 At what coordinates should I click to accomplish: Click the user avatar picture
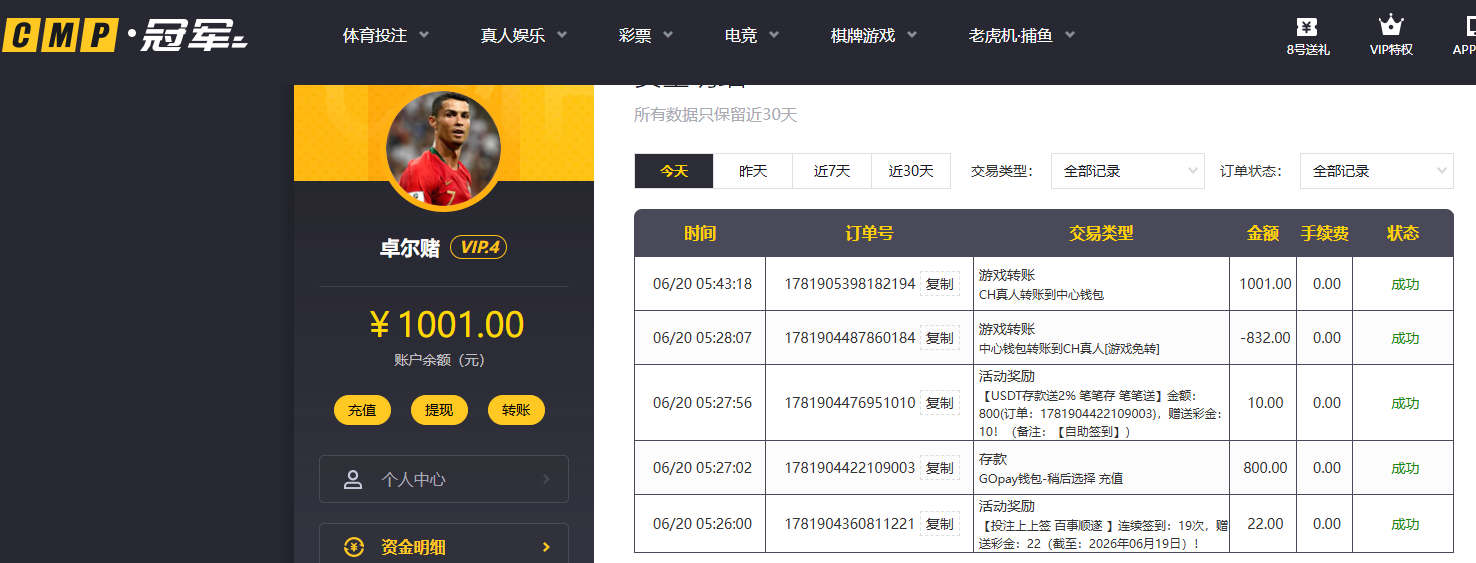coord(443,149)
